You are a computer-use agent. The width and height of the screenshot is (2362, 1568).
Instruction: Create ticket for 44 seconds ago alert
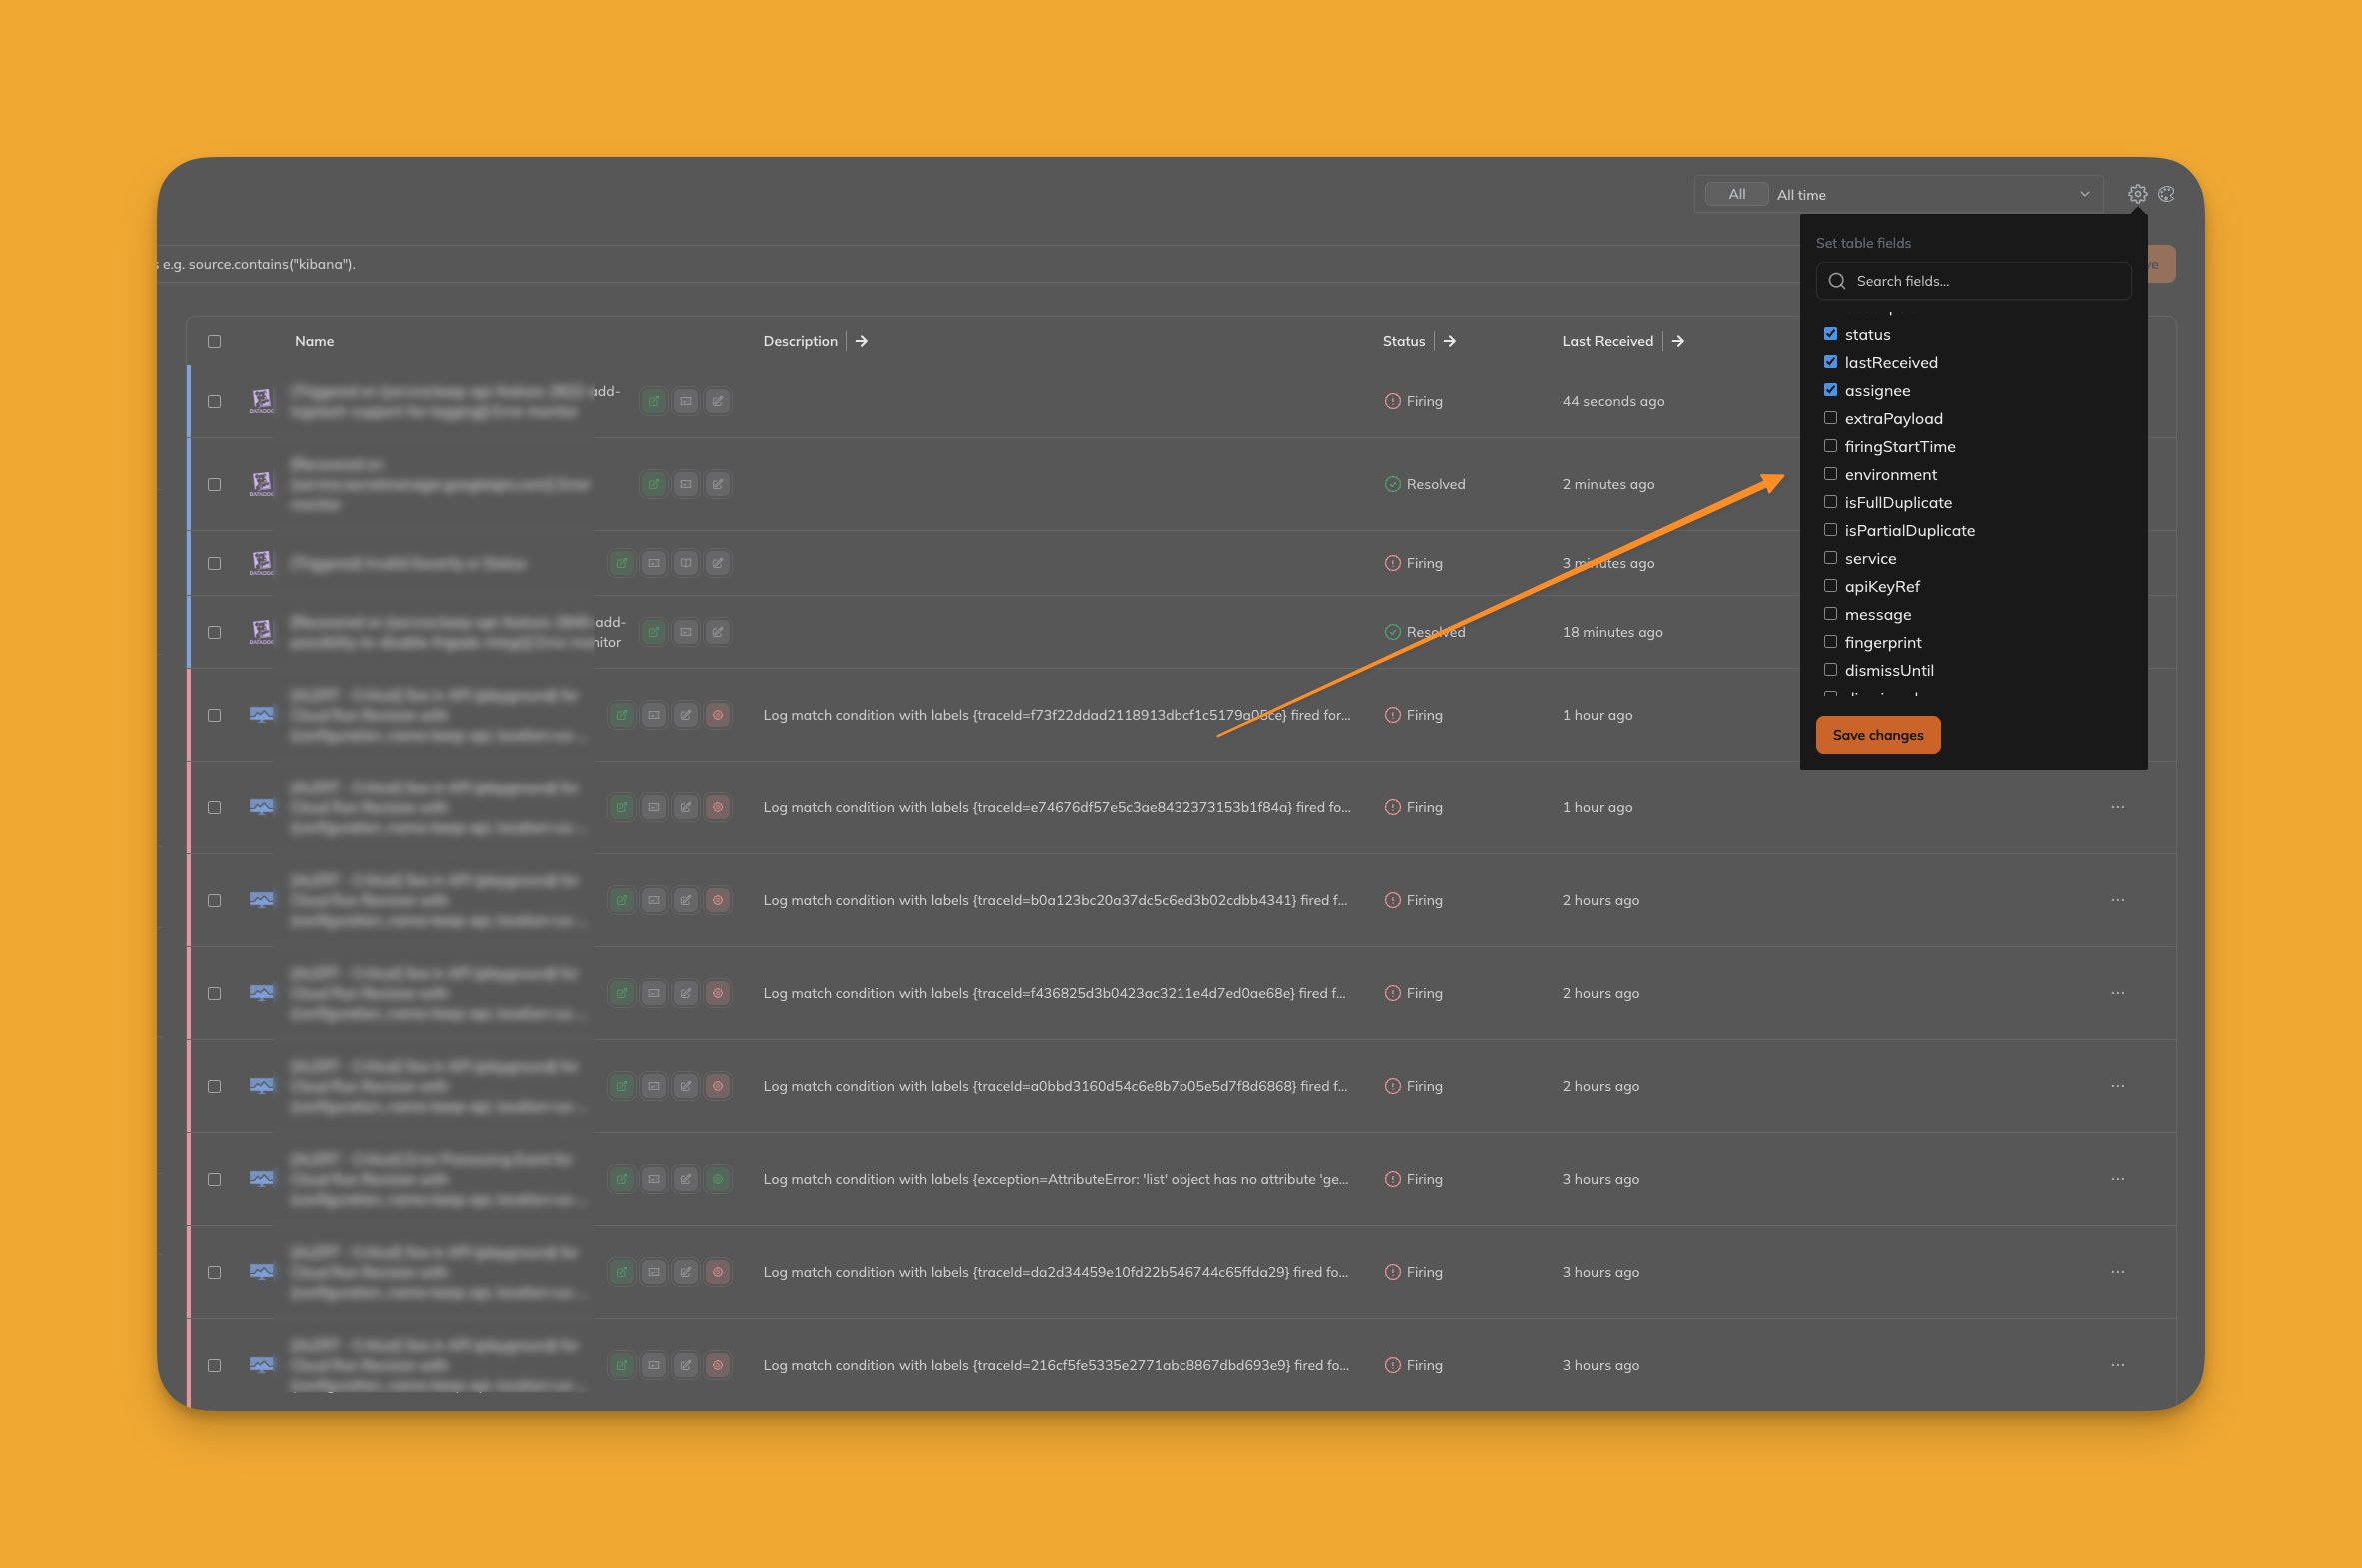685,401
